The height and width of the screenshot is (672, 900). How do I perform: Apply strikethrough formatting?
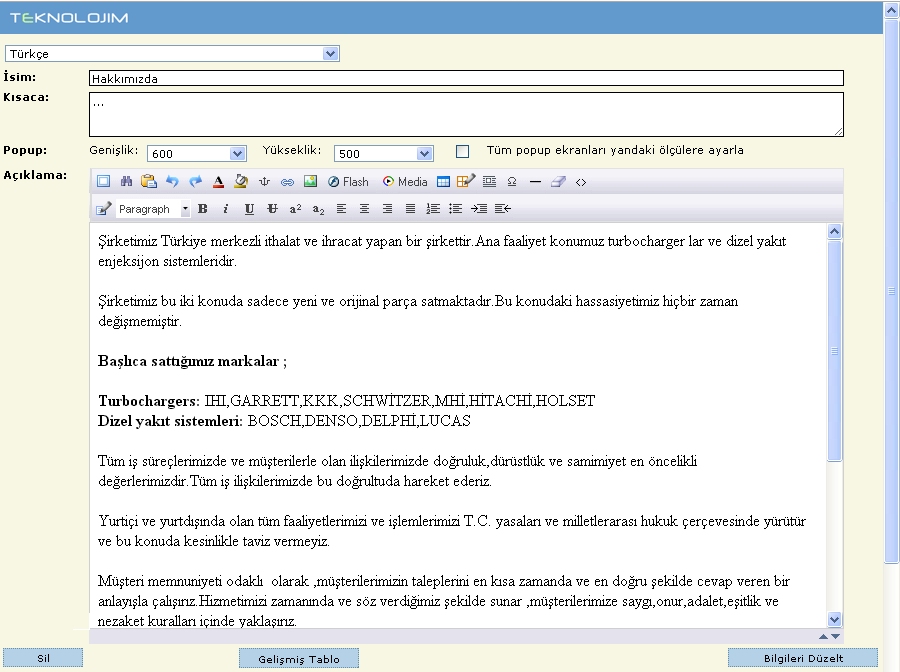[x=272, y=209]
